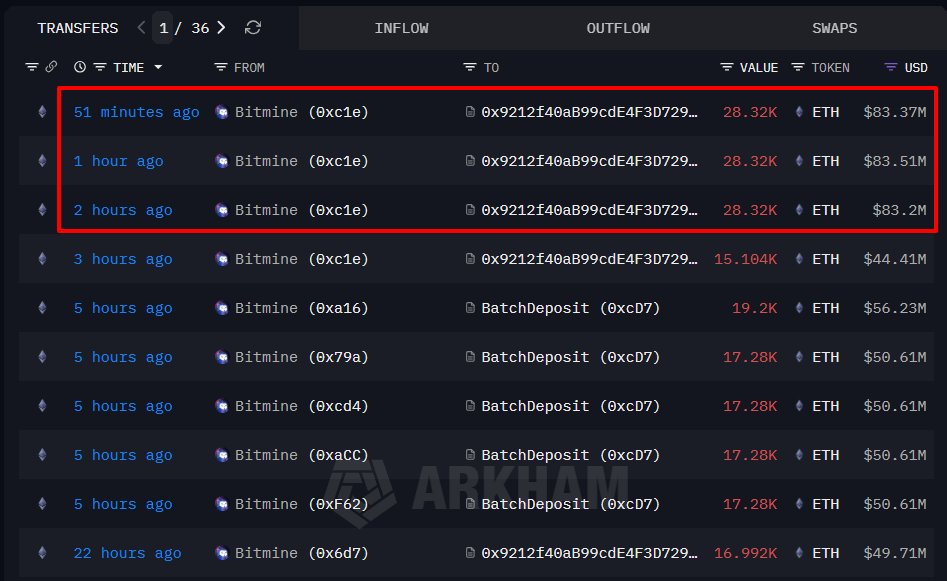
Task: Click Ethereum chain icon in 3 hours row
Action: [42, 258]
